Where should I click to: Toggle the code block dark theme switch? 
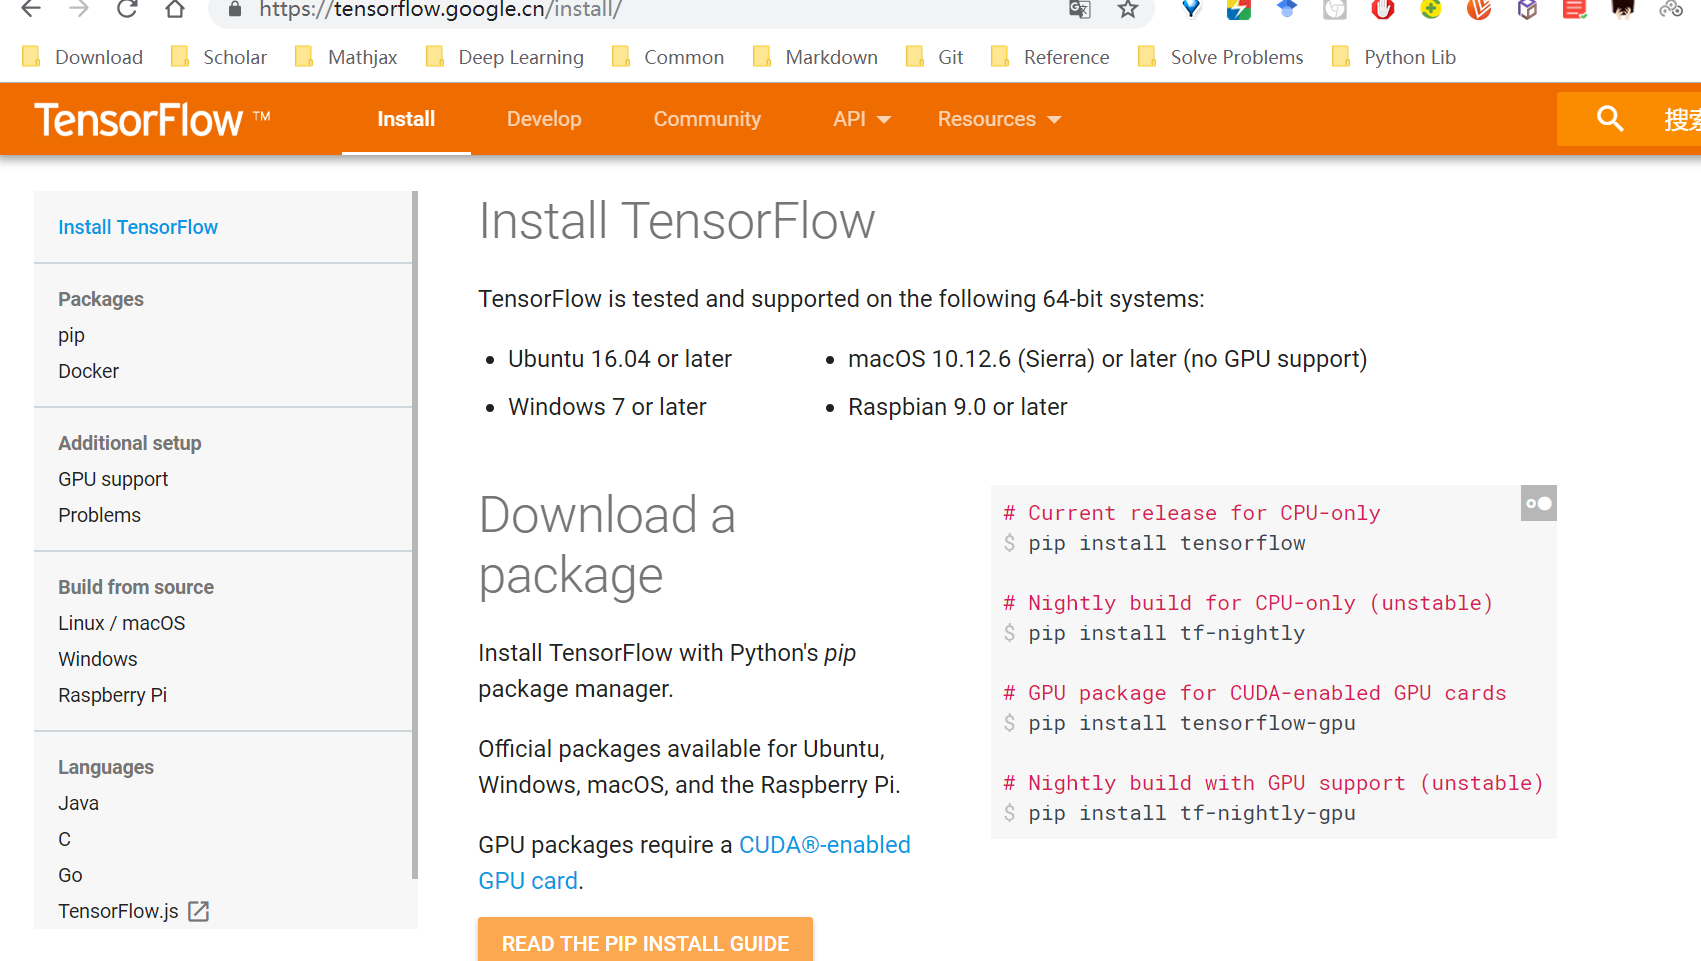click(x=1539, y=503)
